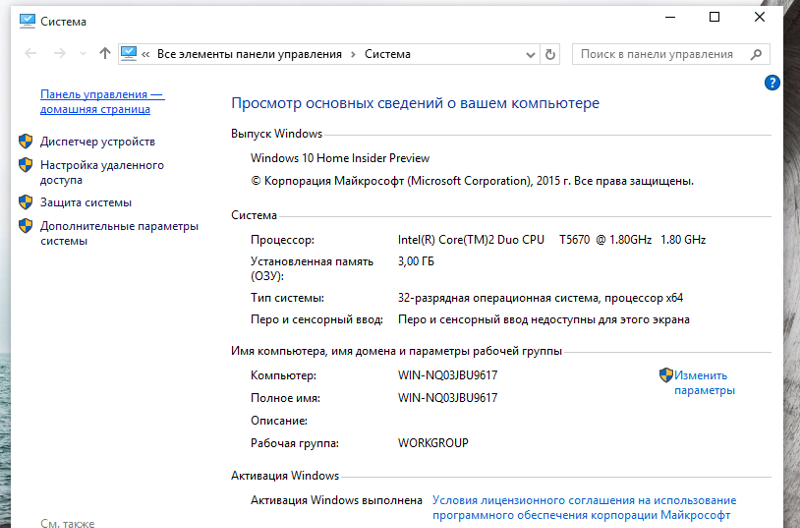This screenshot has height=528, width=800.
Task: Open Защита системы link
Action: pos(86,203)
